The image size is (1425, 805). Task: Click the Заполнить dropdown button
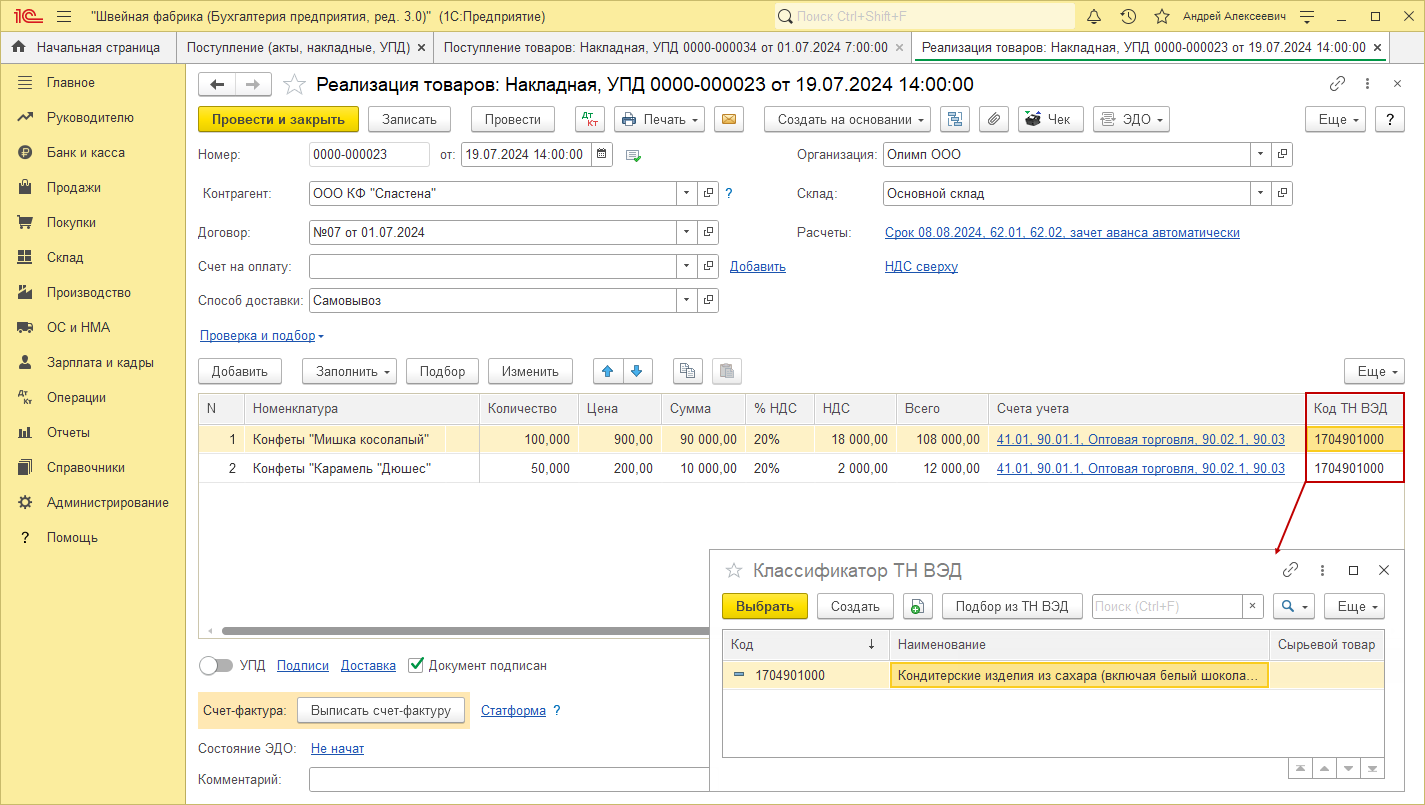(x=349, y=371)
